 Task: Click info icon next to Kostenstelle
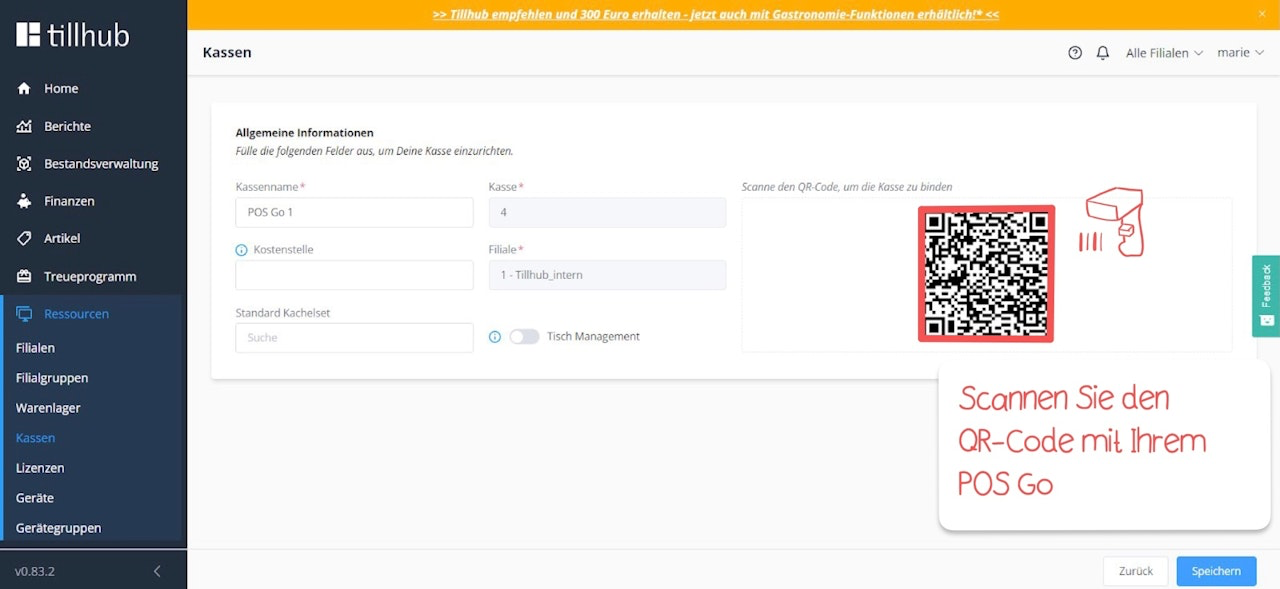[x=241, y=250]
